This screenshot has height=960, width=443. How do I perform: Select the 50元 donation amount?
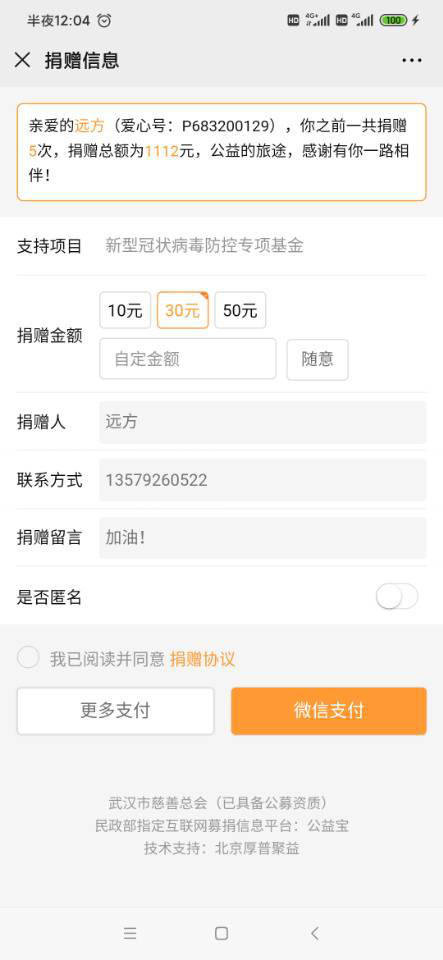(240, 310)
